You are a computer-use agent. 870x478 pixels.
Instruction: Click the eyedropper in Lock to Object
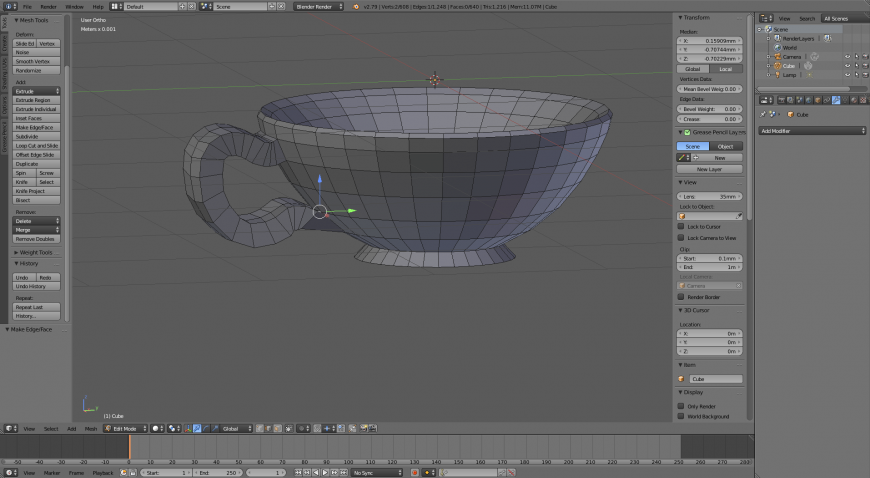(x=739, y=216)
